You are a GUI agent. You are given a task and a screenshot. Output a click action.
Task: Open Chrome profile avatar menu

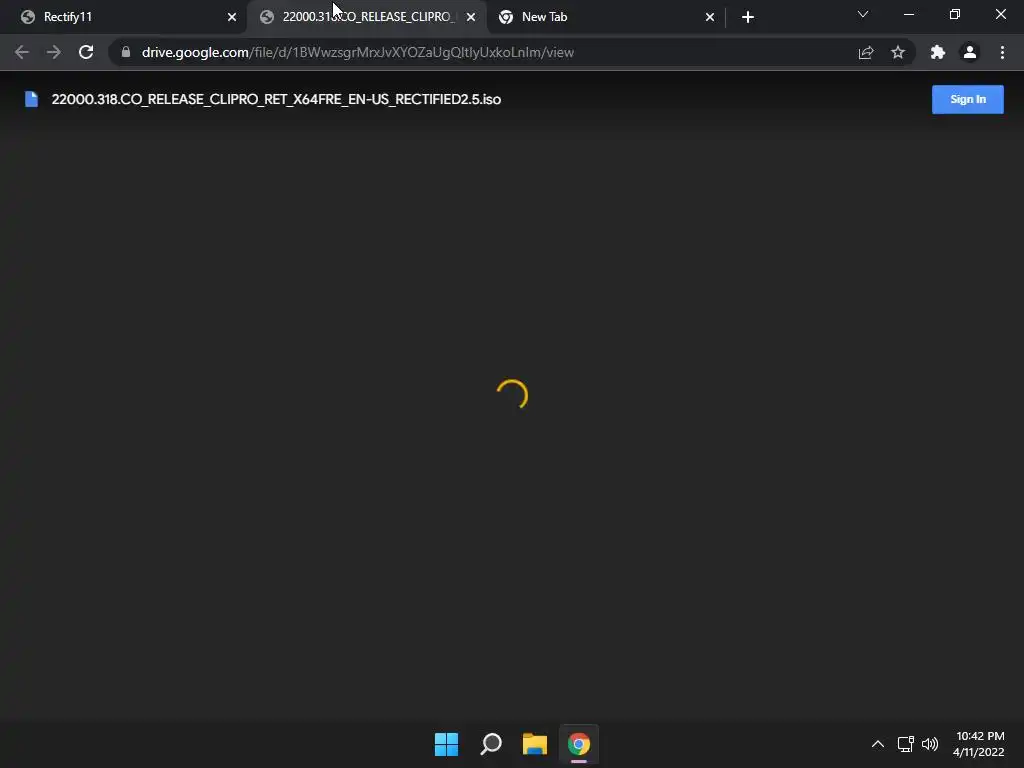click(x=970, y=52)
